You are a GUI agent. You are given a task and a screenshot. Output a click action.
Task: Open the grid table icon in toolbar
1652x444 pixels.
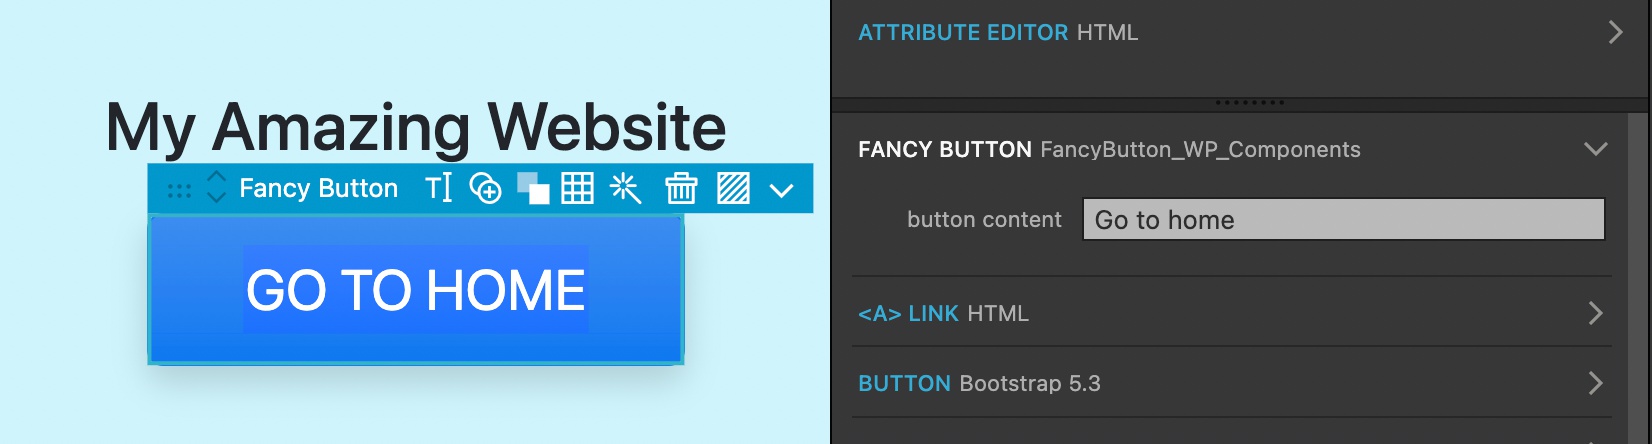577,188
